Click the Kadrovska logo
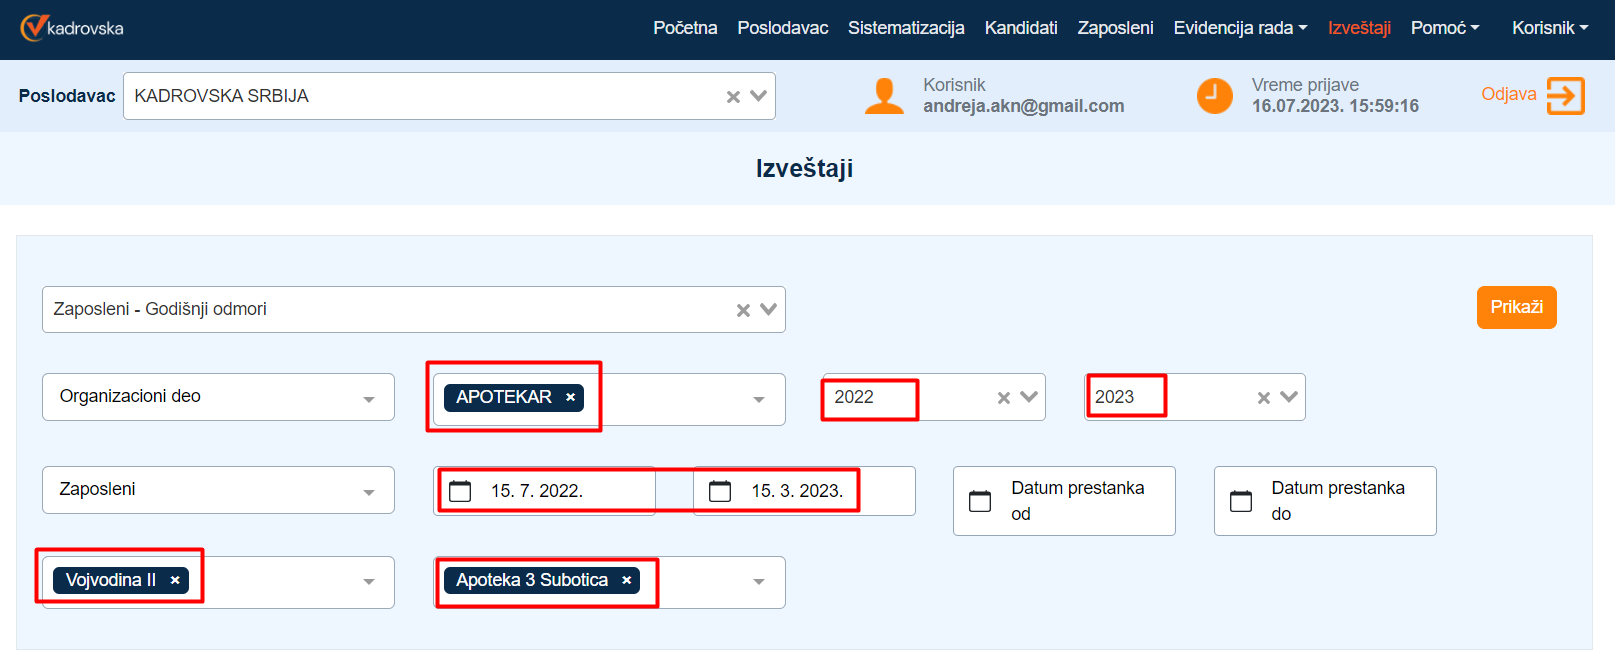The width and height of the screenshot is (1615, 668). point(72,28)
